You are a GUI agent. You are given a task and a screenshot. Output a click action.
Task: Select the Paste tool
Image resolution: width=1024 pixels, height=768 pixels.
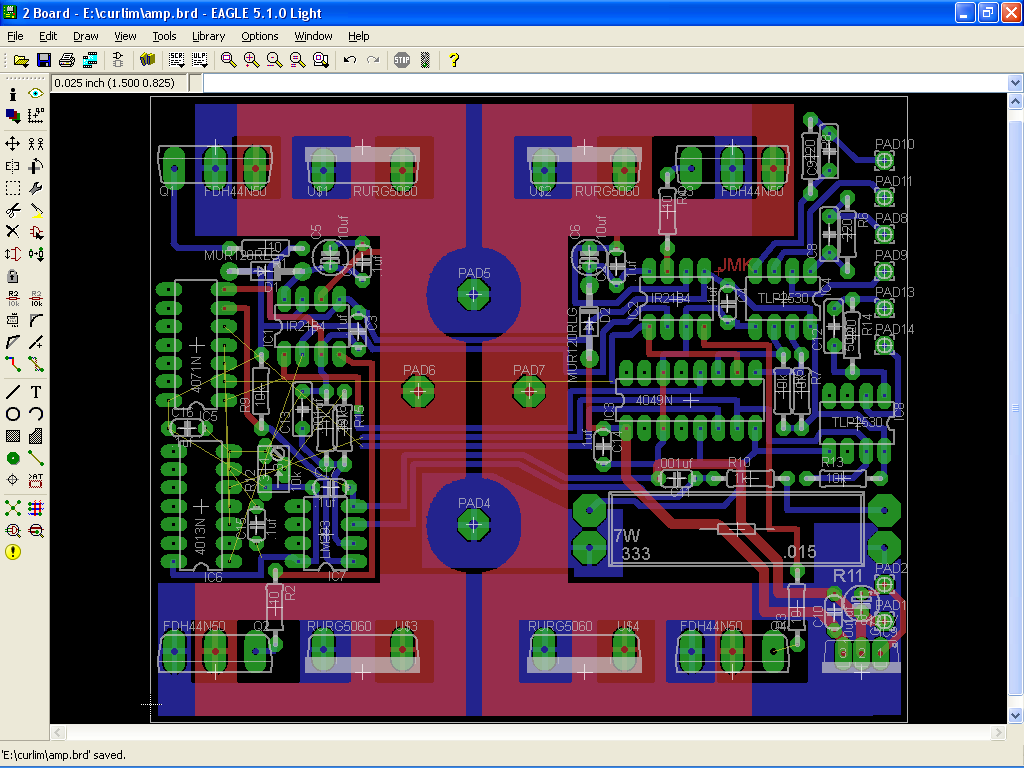coord(36,210)
